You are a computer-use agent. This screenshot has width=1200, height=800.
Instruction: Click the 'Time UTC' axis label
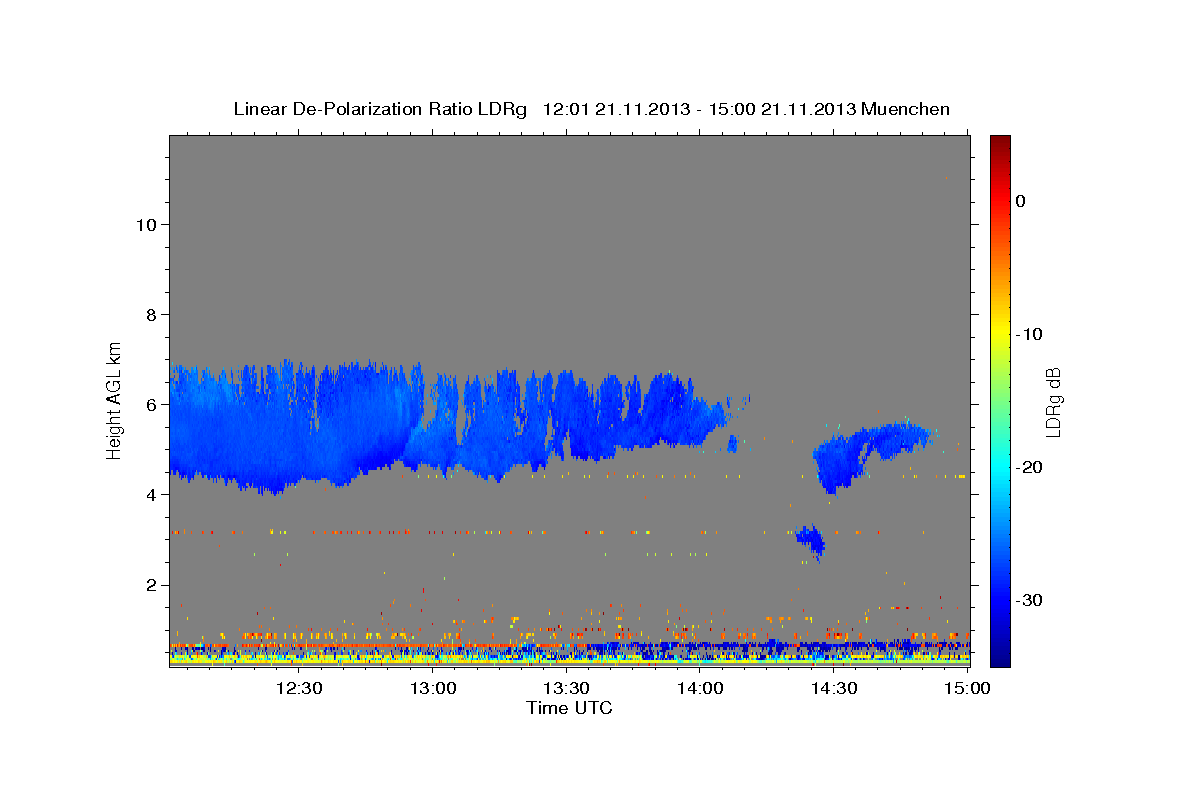(569, 708)
